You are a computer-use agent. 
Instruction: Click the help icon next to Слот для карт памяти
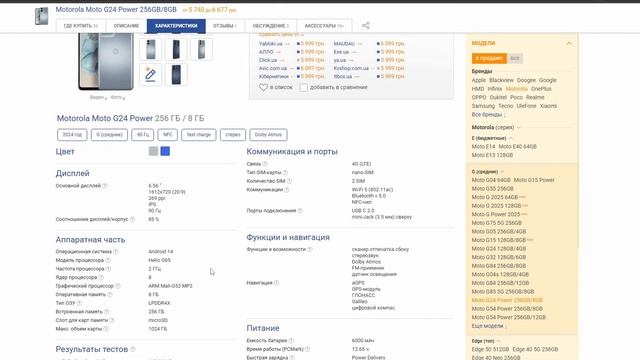pyautogui.click(x=112, y=320)
